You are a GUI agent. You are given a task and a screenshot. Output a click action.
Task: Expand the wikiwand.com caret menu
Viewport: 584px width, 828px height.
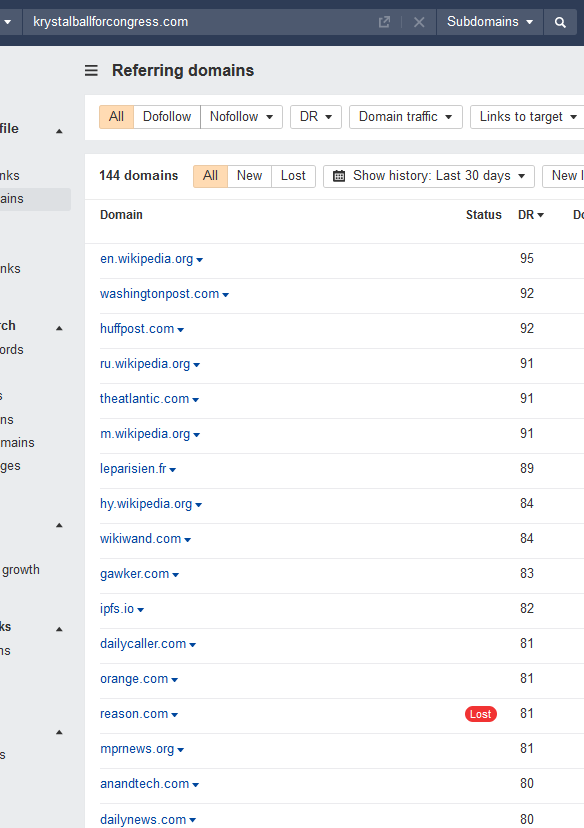click(187, 540)
